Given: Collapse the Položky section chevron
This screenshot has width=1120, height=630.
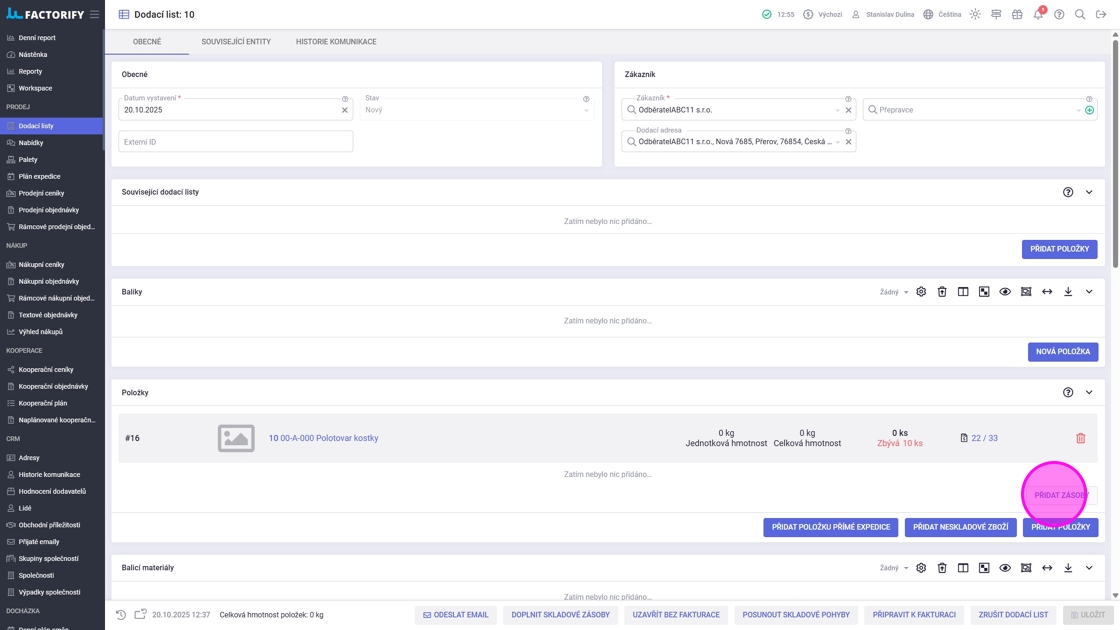Looking at the screenshot, I should (x=1089, y=393).
